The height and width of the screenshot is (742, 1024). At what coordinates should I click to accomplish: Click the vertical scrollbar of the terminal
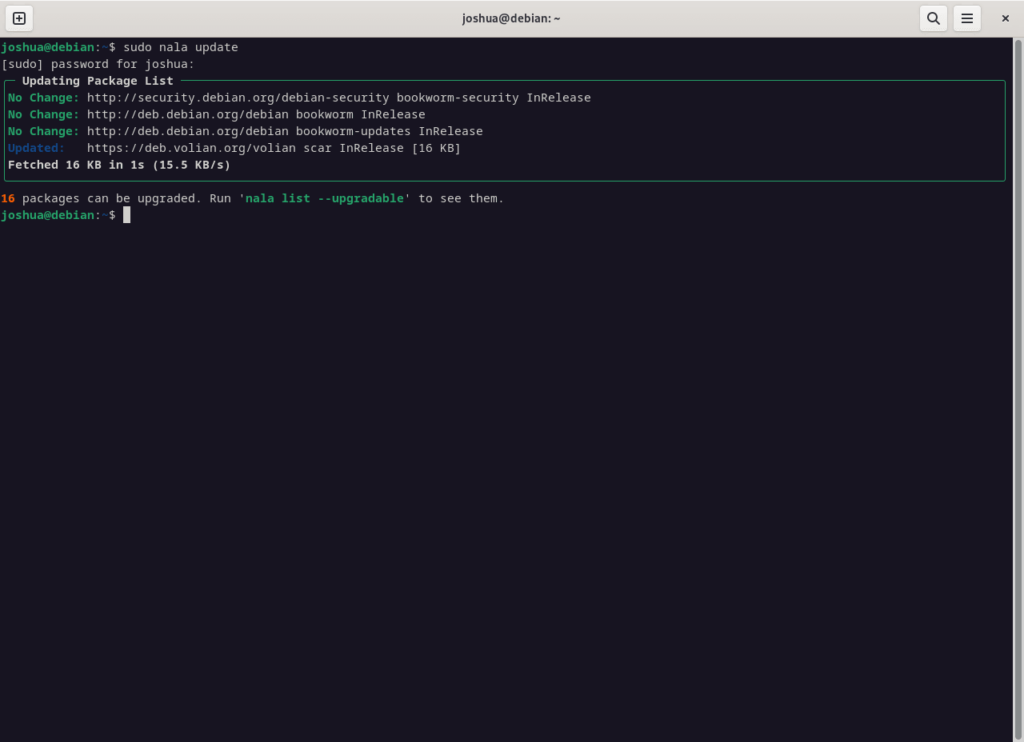[1017, 389]
